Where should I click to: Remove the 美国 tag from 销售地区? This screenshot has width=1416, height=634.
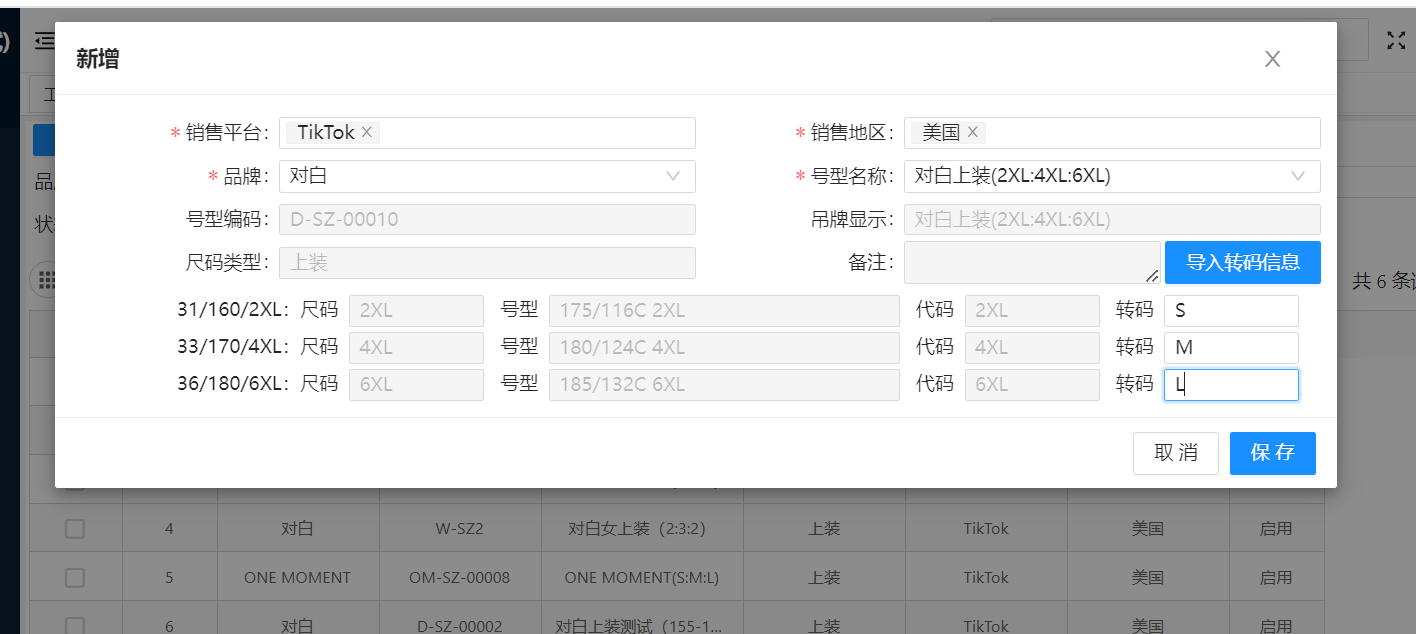click(x=972, y=132)
